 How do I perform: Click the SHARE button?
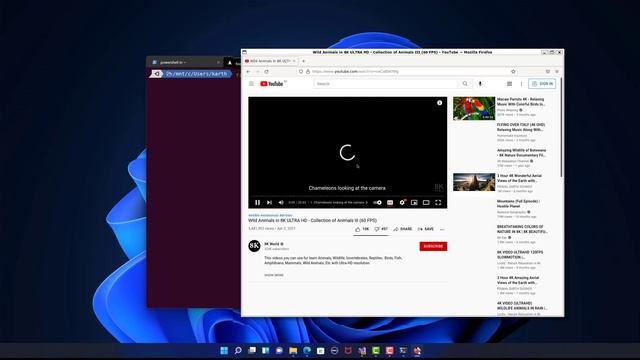(x=403, y=229)
